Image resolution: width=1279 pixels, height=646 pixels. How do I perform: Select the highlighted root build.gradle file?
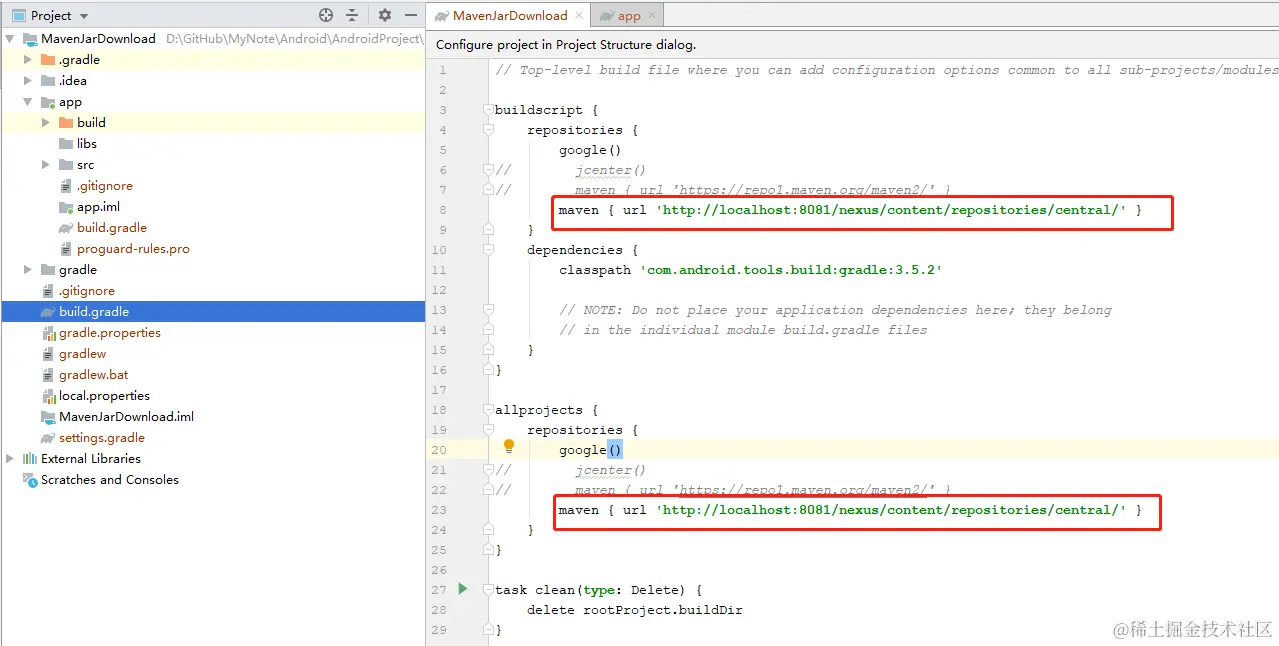(213, 312)
